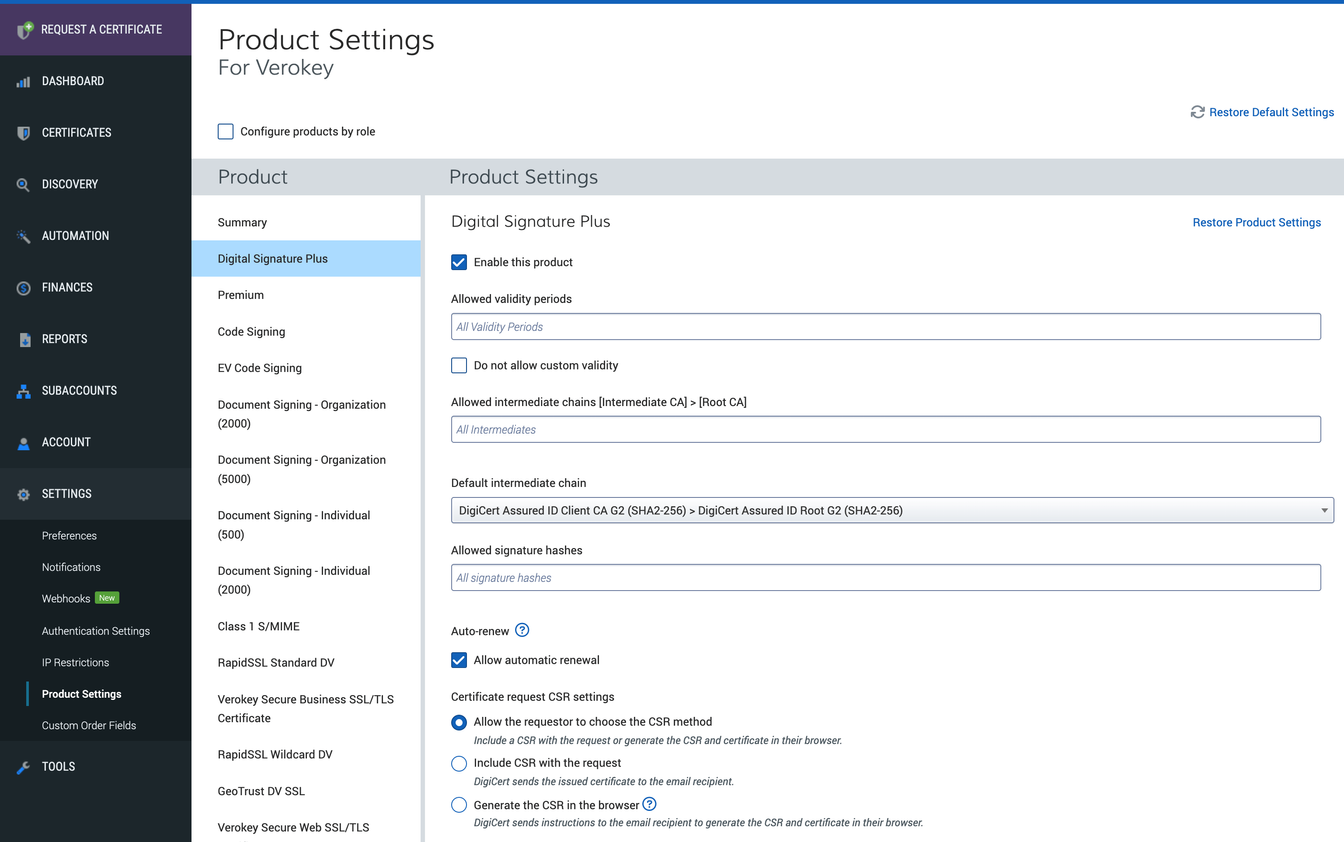This screenshot has width=1344, height=842.
Task: Open the Auto-renew help tooltip icon
Action: pyautogui.click(x=521, y=630)
